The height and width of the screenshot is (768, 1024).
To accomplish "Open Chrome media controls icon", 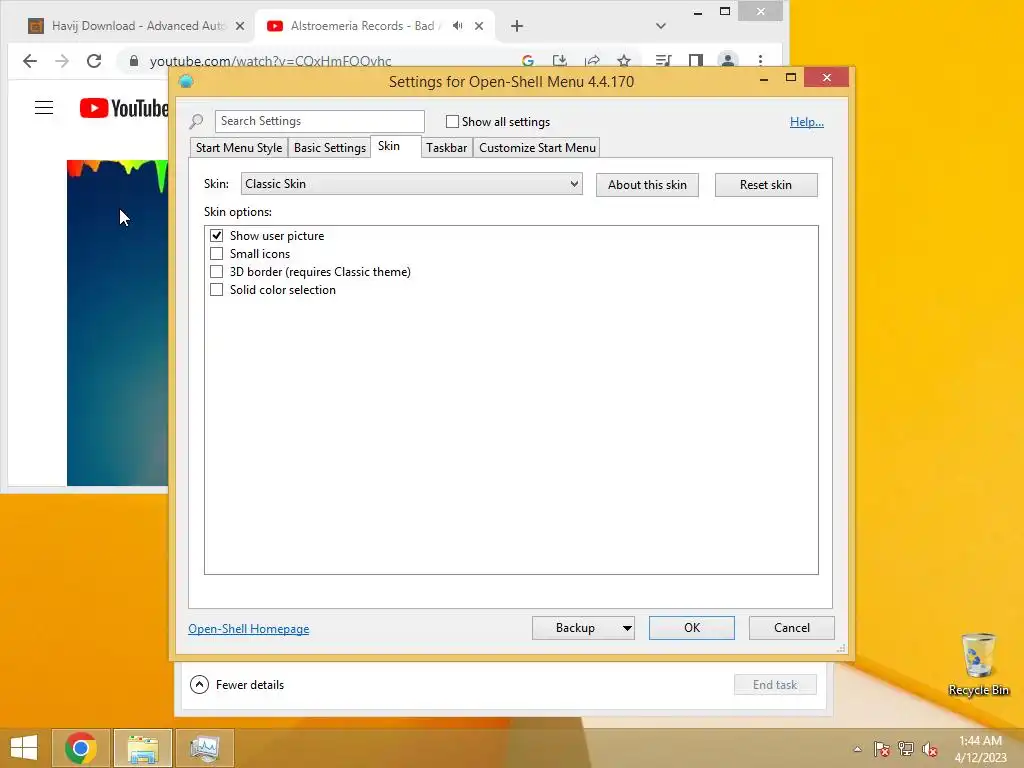I will 664,61.
